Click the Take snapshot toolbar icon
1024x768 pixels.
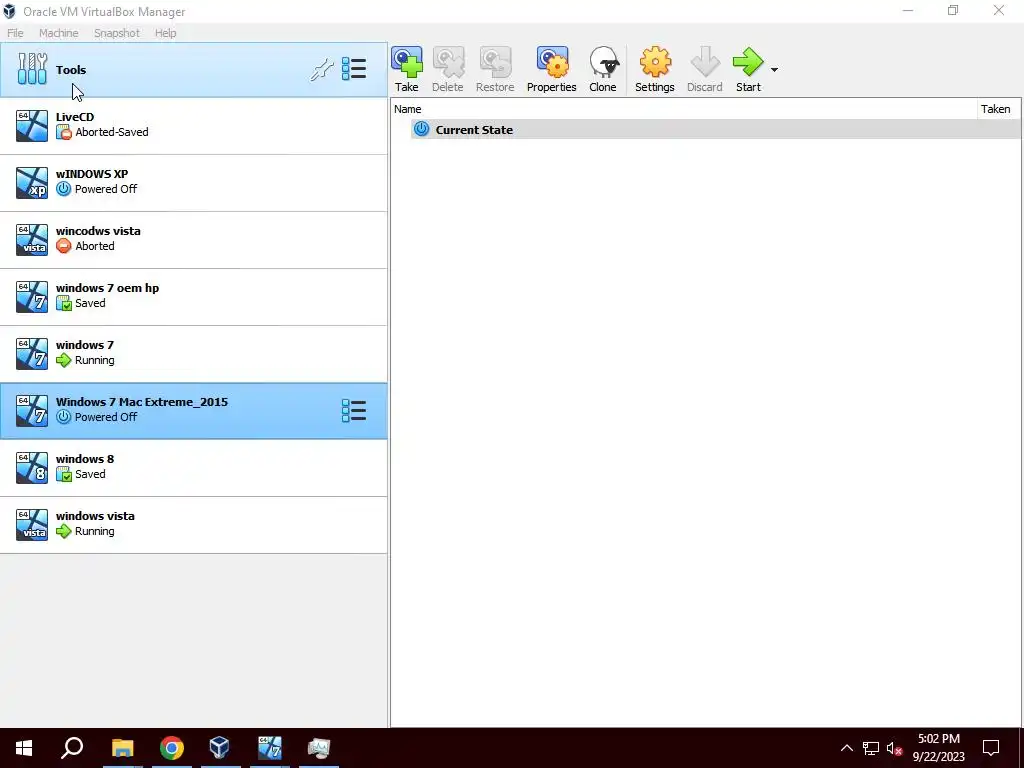[406, 69]
